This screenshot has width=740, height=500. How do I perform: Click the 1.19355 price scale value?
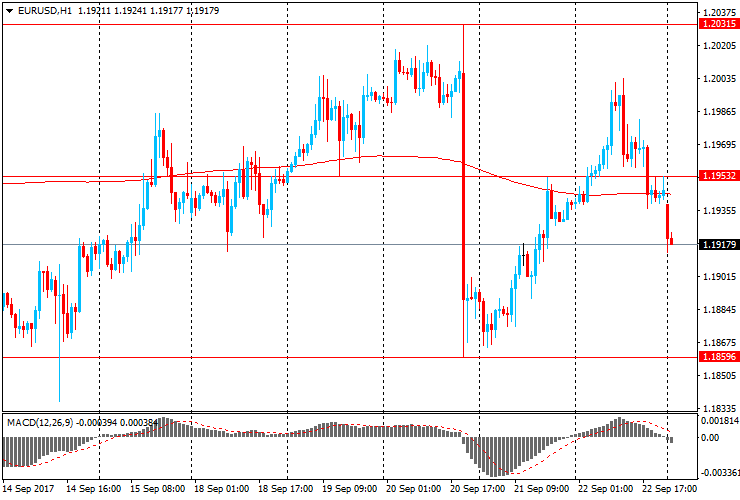[719, 211]
